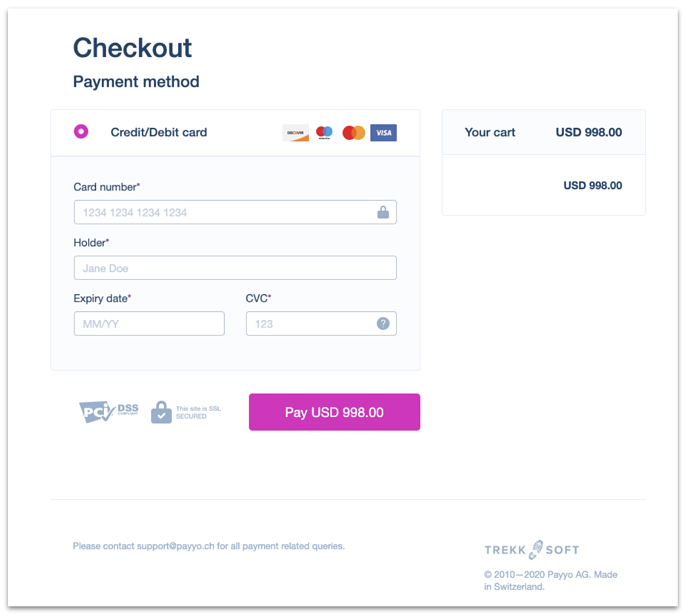
Task: Click the Pay USD 998.00 button
Action: pos(334,412)
